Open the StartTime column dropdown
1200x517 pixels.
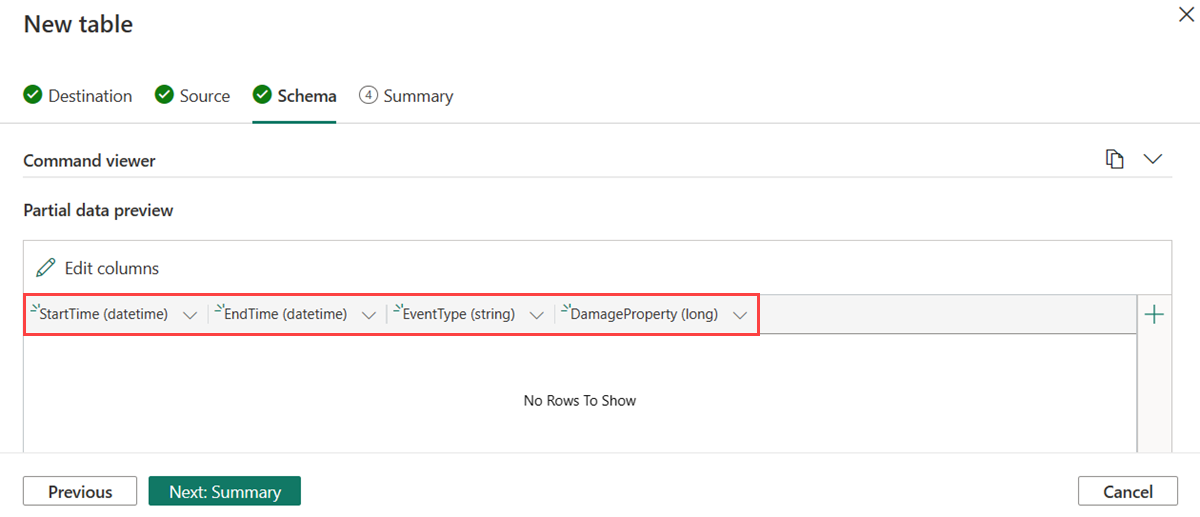(190, 315)
